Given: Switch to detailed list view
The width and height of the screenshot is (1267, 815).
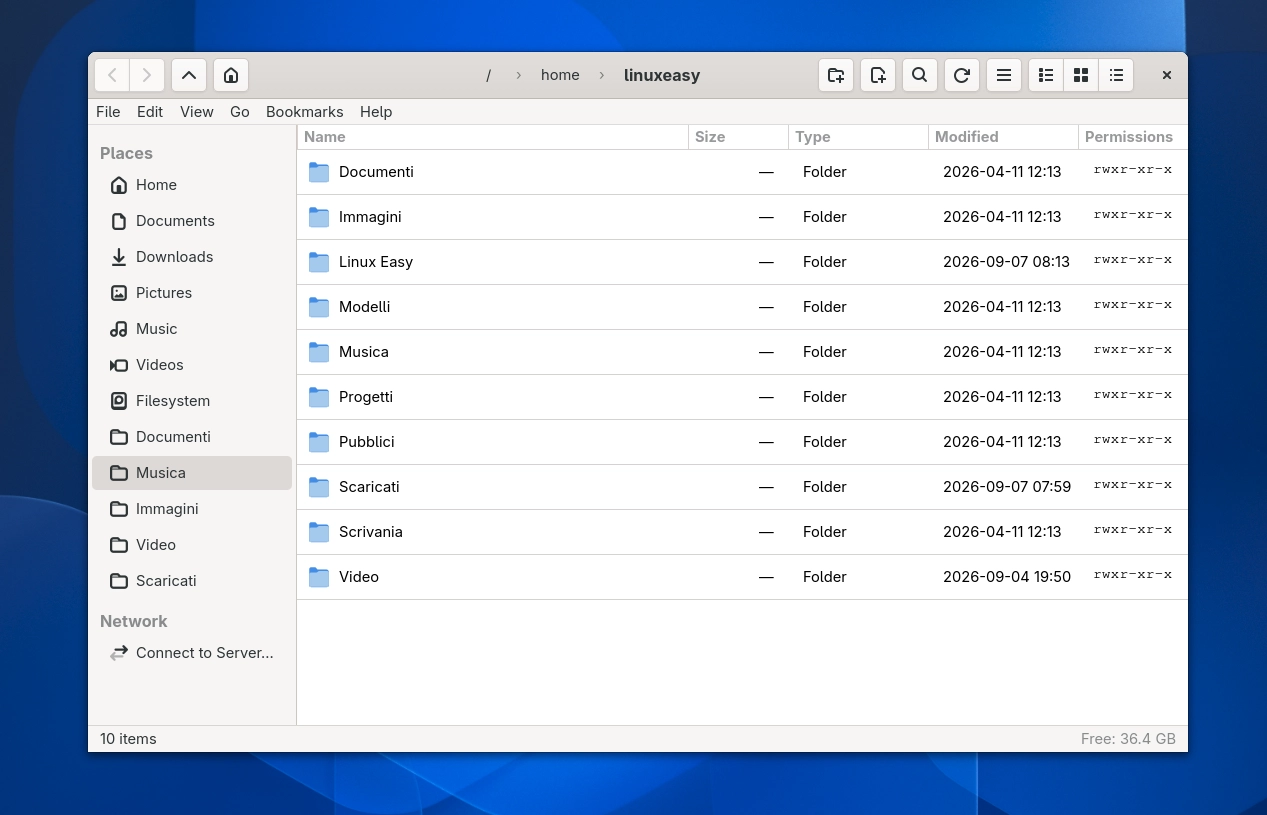Looking at the screenshot, I should 1046,75.
